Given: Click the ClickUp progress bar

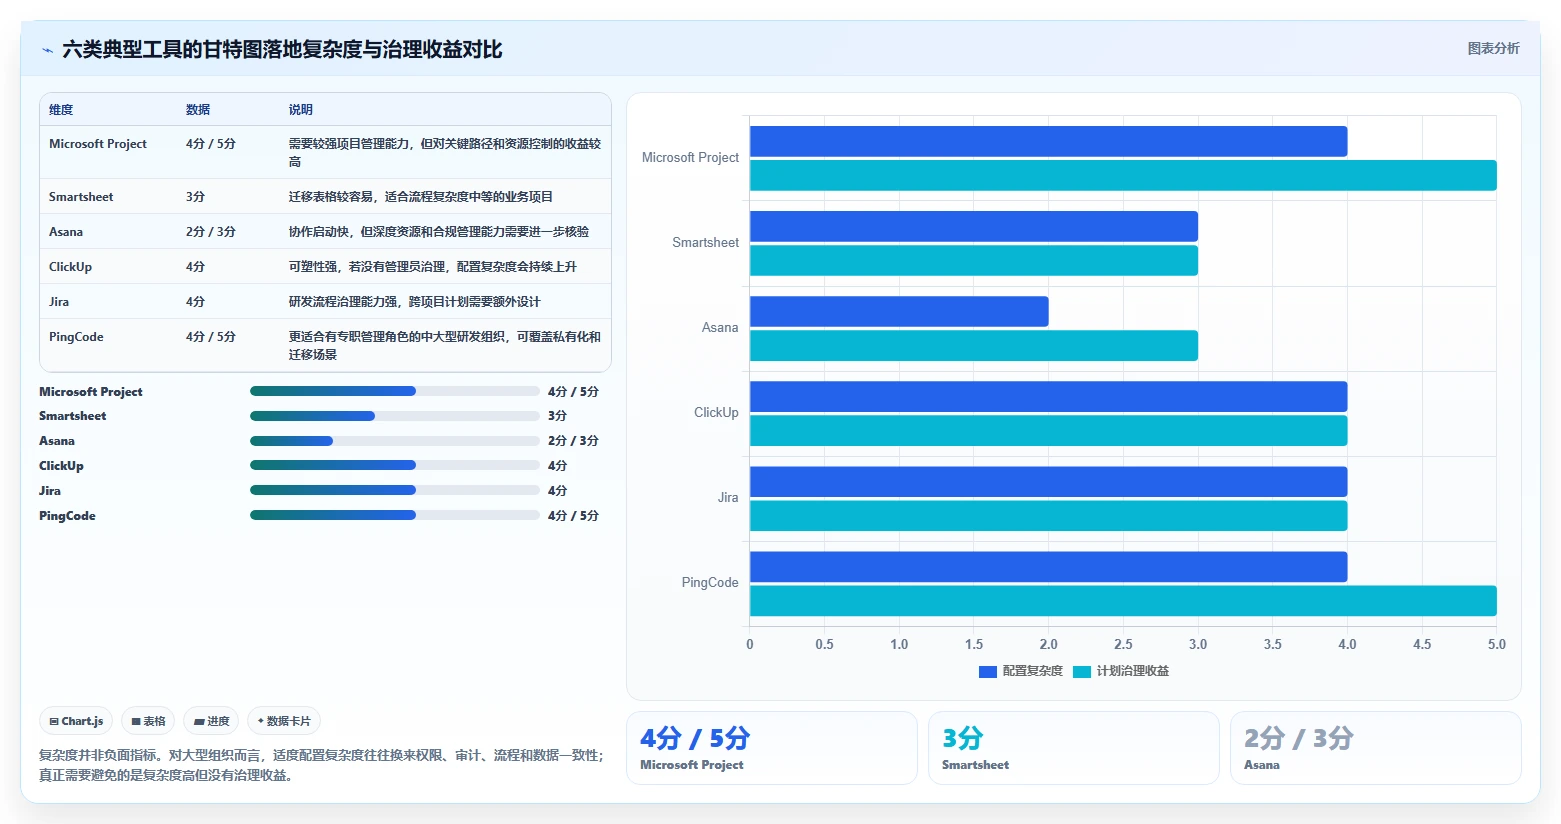Looking at the screenshot, I should coord(395,465).
